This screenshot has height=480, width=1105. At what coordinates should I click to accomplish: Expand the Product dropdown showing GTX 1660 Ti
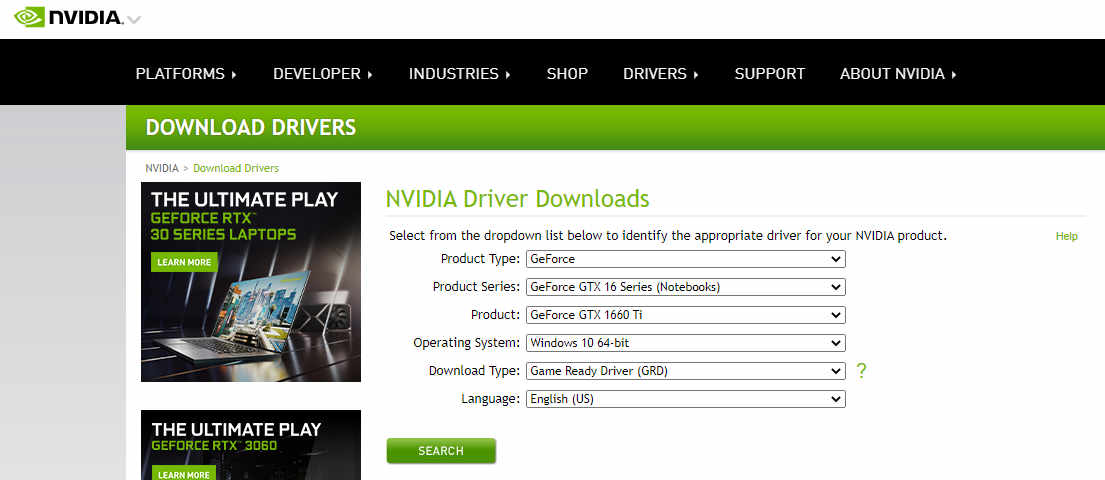(x=686, y=315)
